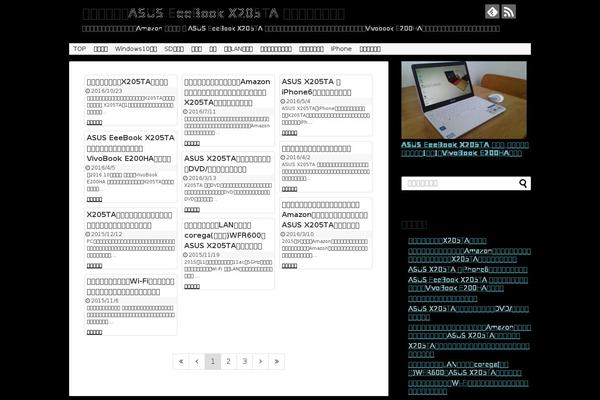The image size is (600, 400).
Task: Open article title dated 2016/4/2
Action: (316, 149)
